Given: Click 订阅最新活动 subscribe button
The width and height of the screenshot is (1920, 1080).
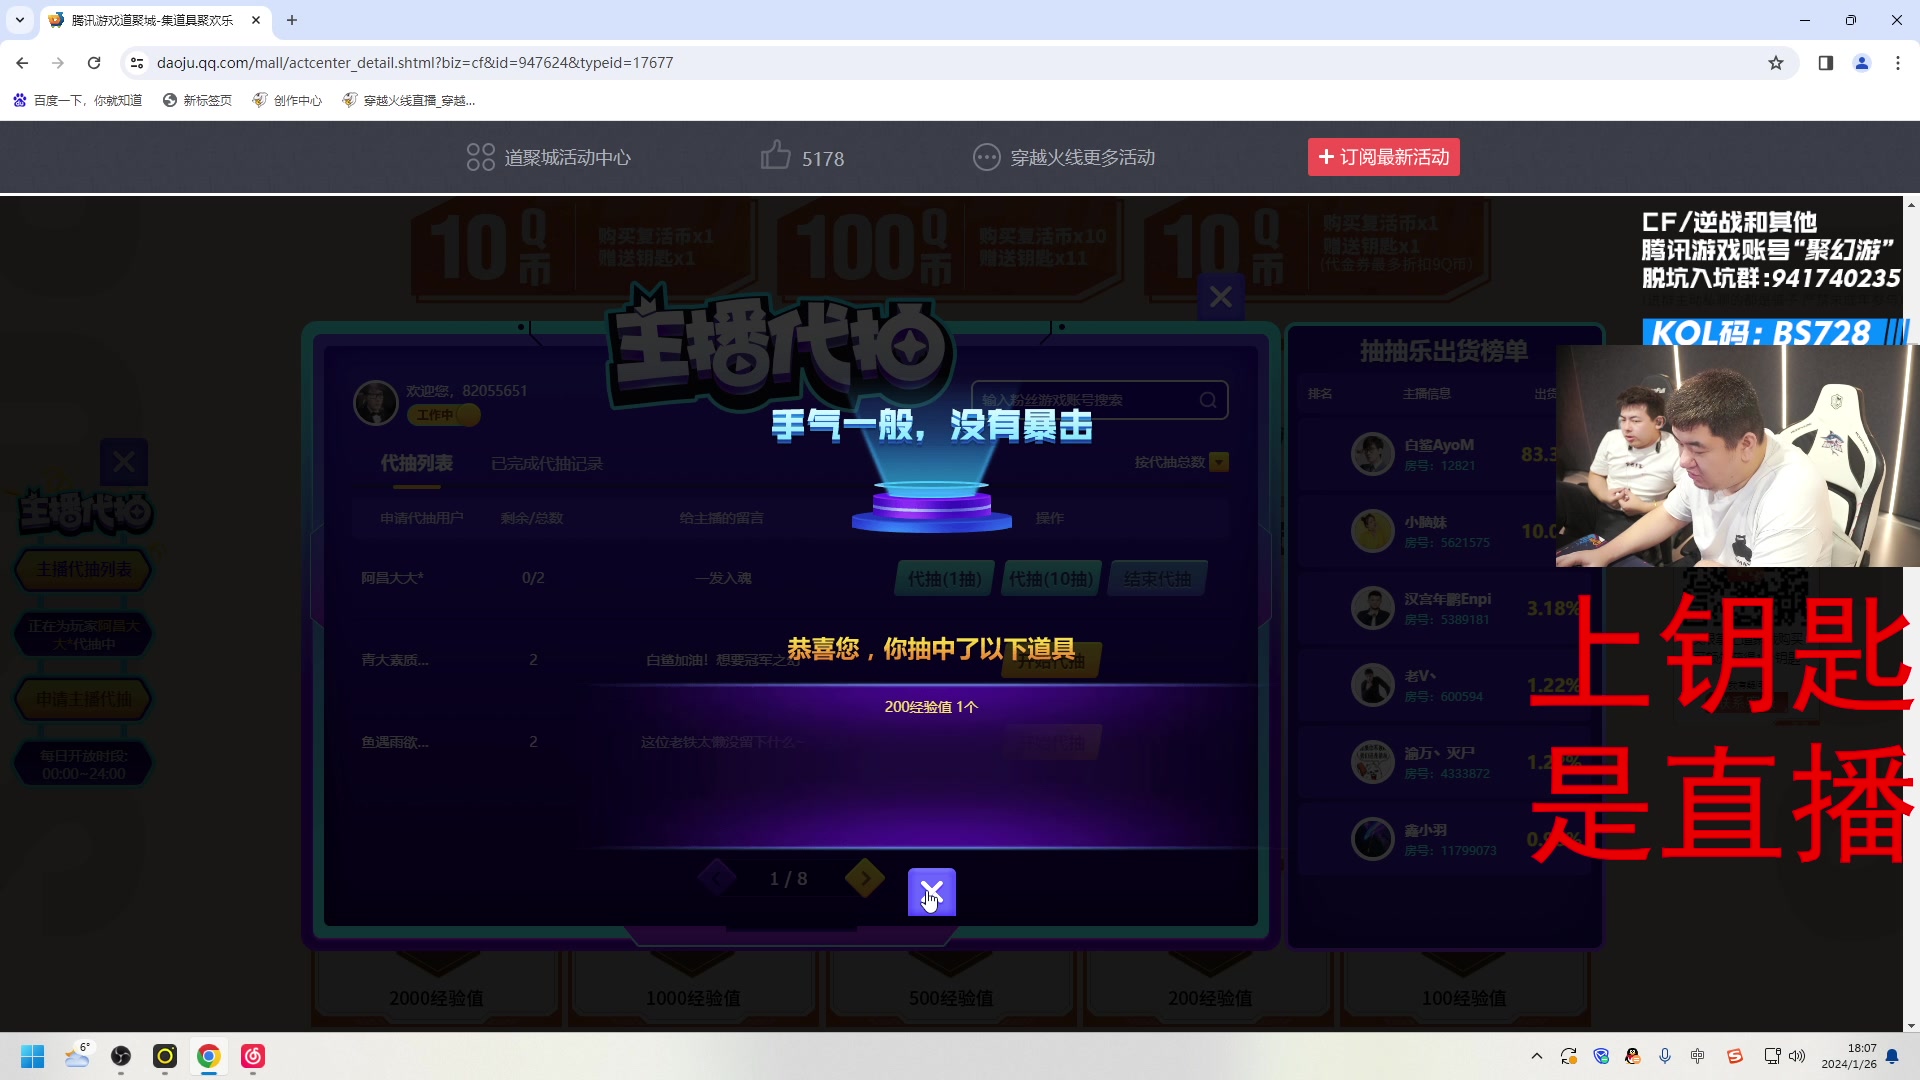Looking at the screenshot, I should [x=1383, y=157].
